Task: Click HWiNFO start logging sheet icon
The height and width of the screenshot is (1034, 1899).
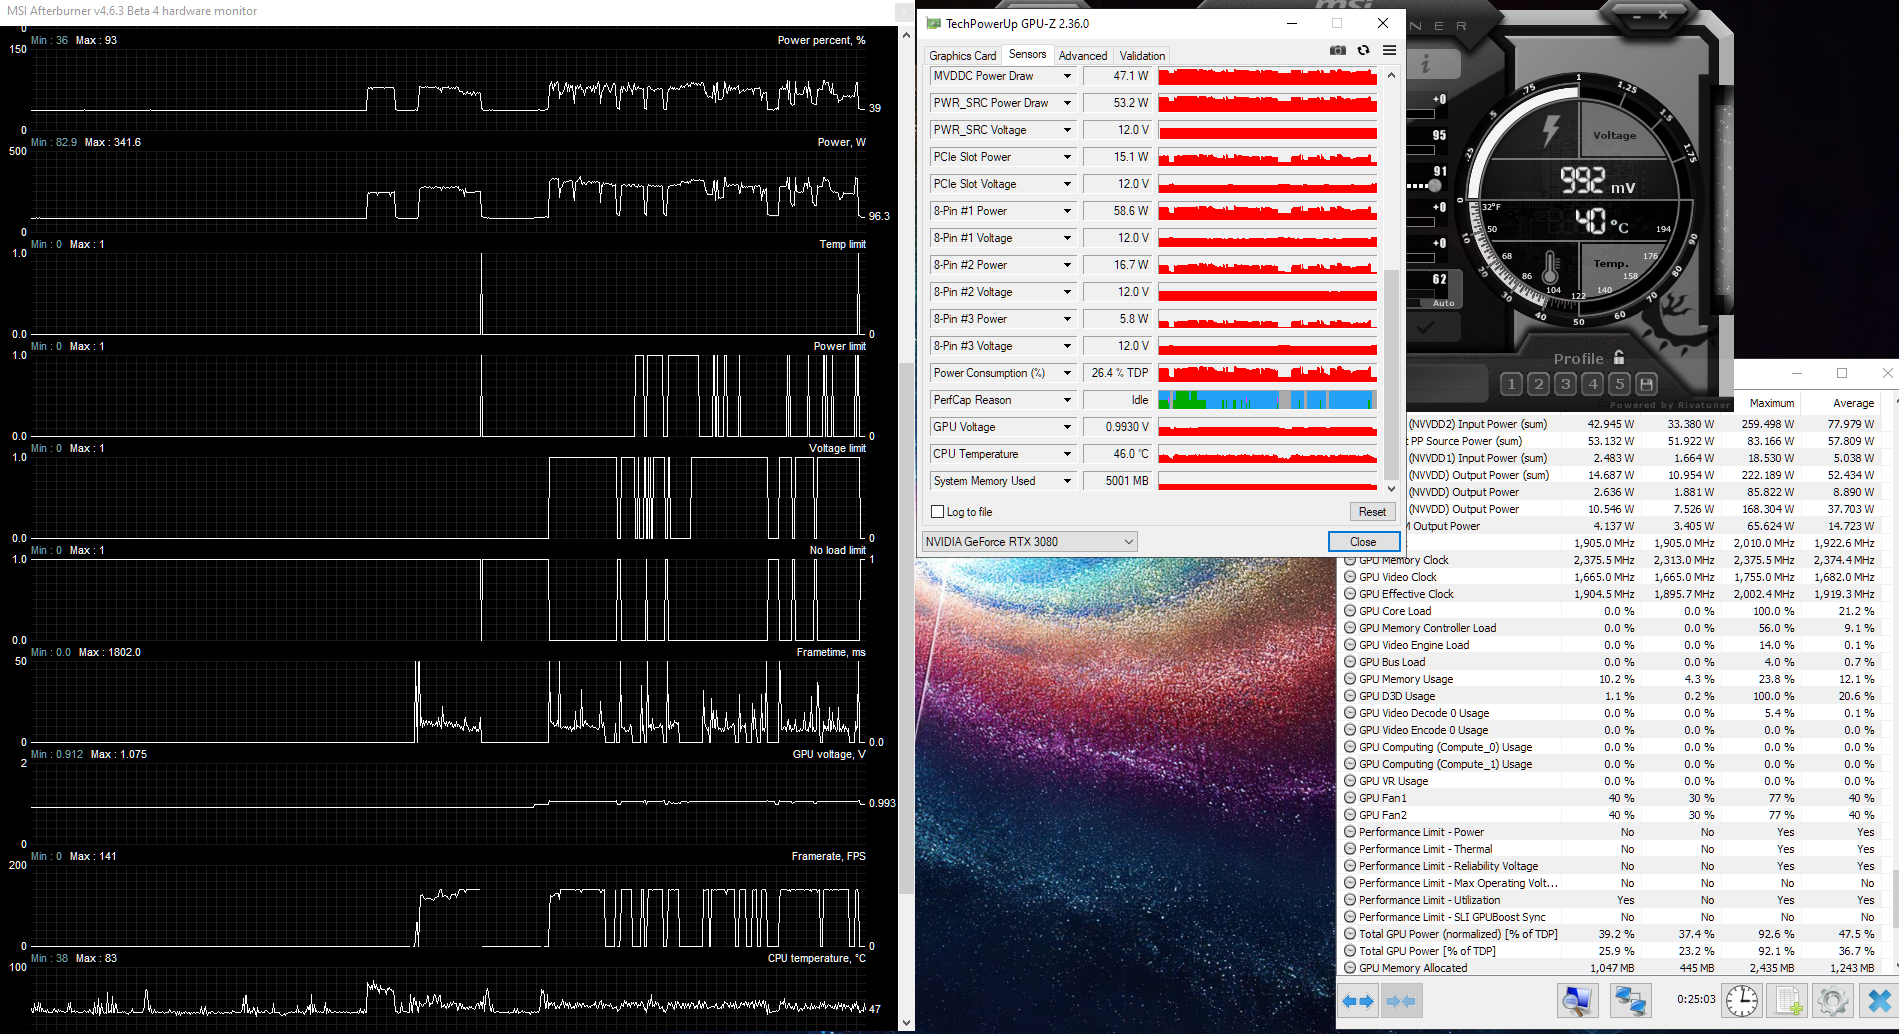Action: click(1788, 1001)
